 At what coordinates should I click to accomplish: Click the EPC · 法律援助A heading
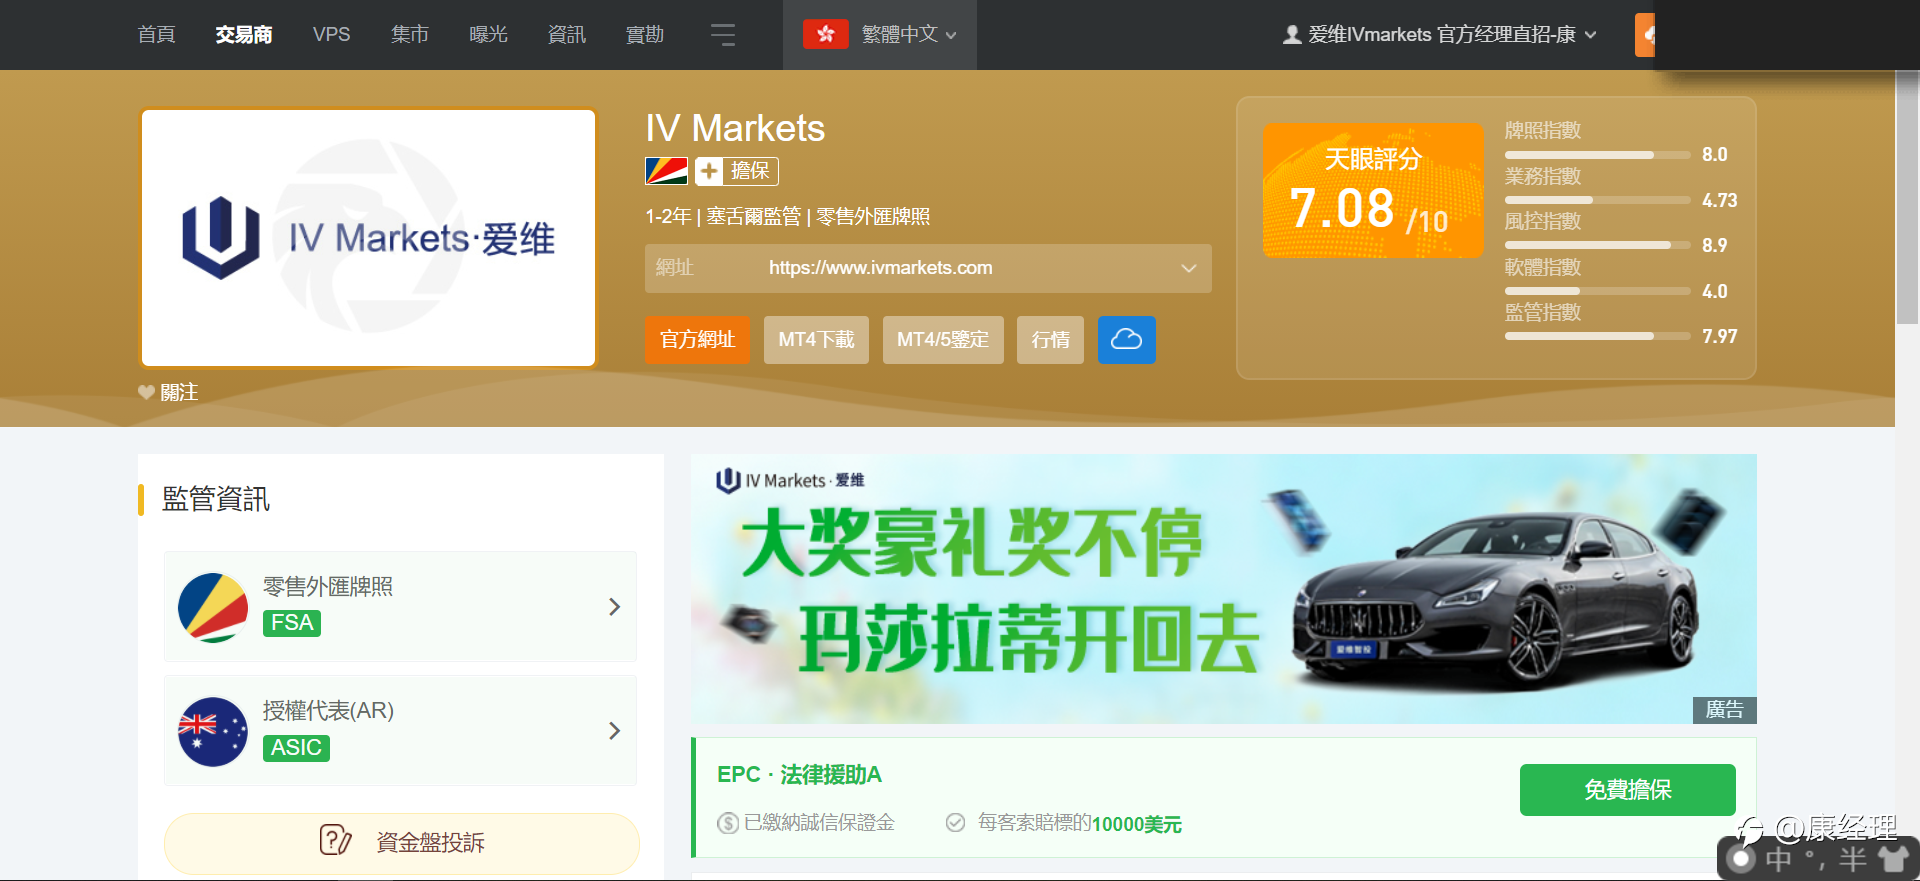point(799,775)
